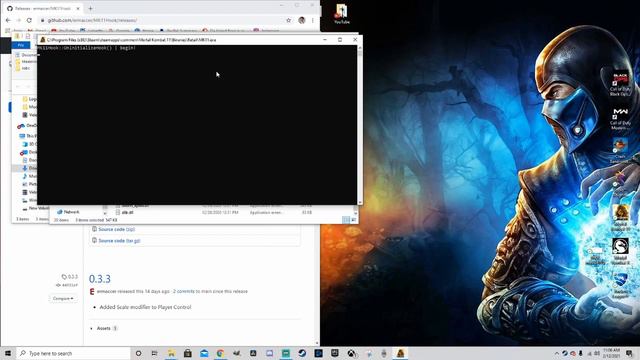Open Chrome's three-dot menu
Image resolution: width=640 pixels, height=360 pixels.
click(x=313, y=20)
